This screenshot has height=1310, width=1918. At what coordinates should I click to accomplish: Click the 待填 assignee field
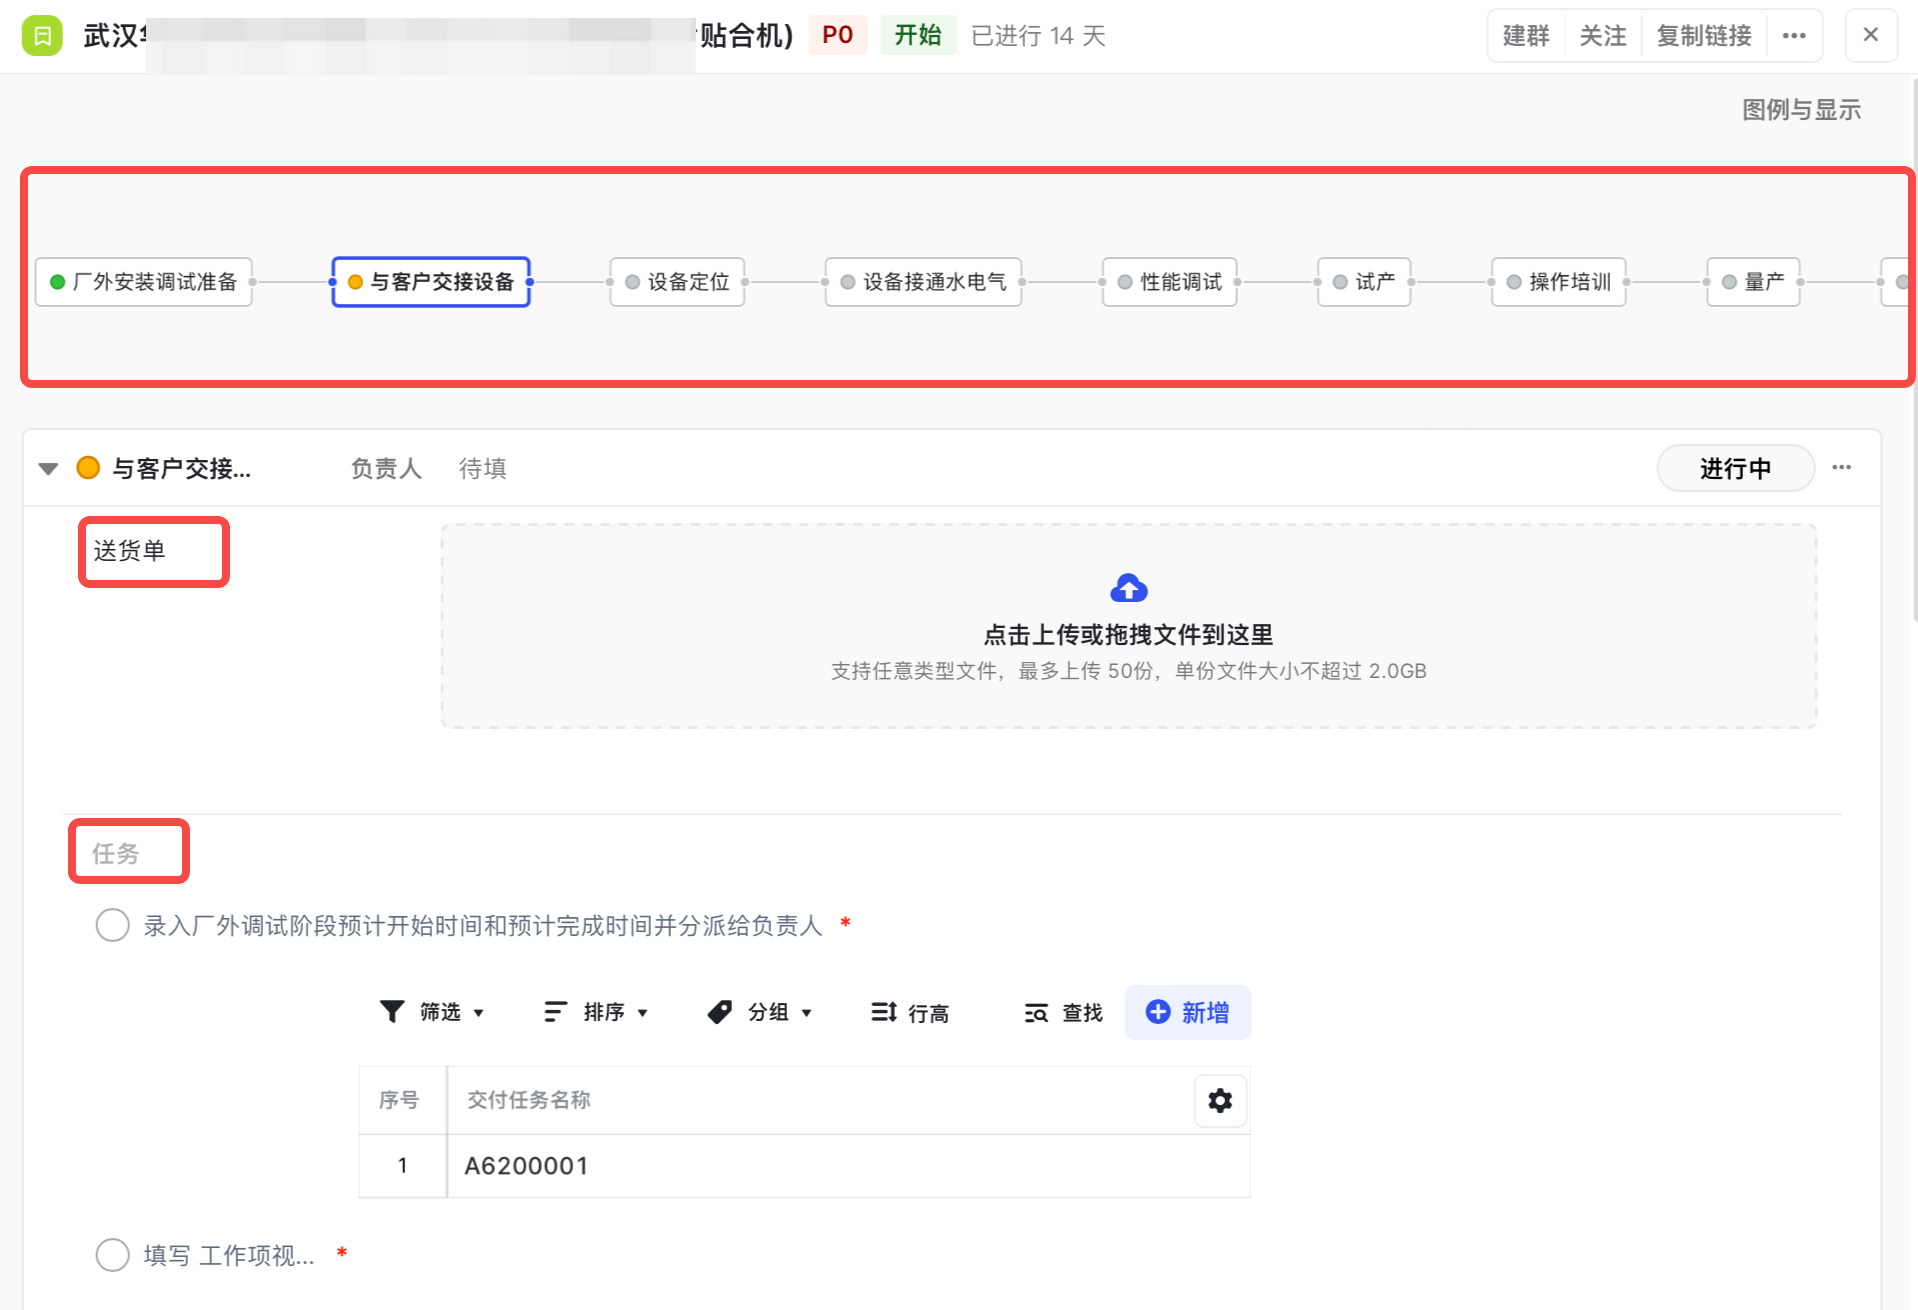click(x=482, y=468)
